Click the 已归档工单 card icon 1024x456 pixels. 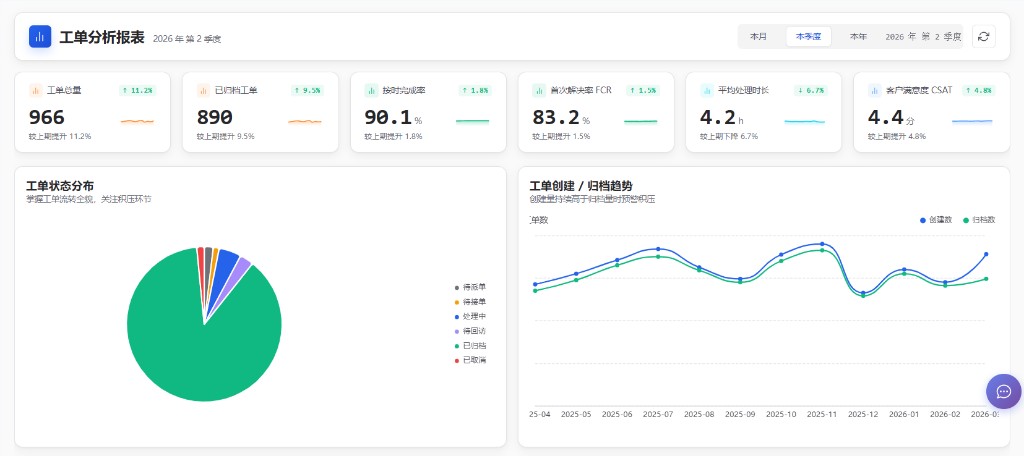coord(203,90)
